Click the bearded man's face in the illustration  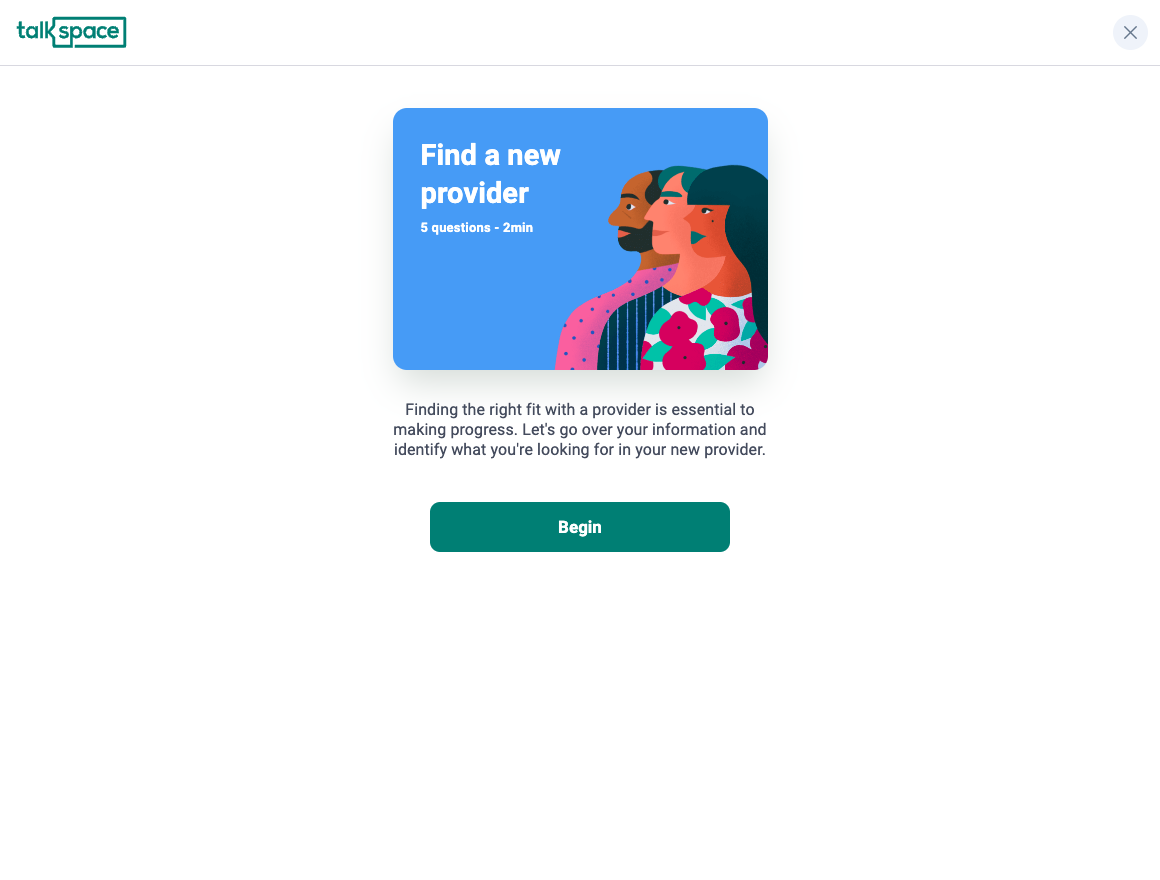[630, 211]
